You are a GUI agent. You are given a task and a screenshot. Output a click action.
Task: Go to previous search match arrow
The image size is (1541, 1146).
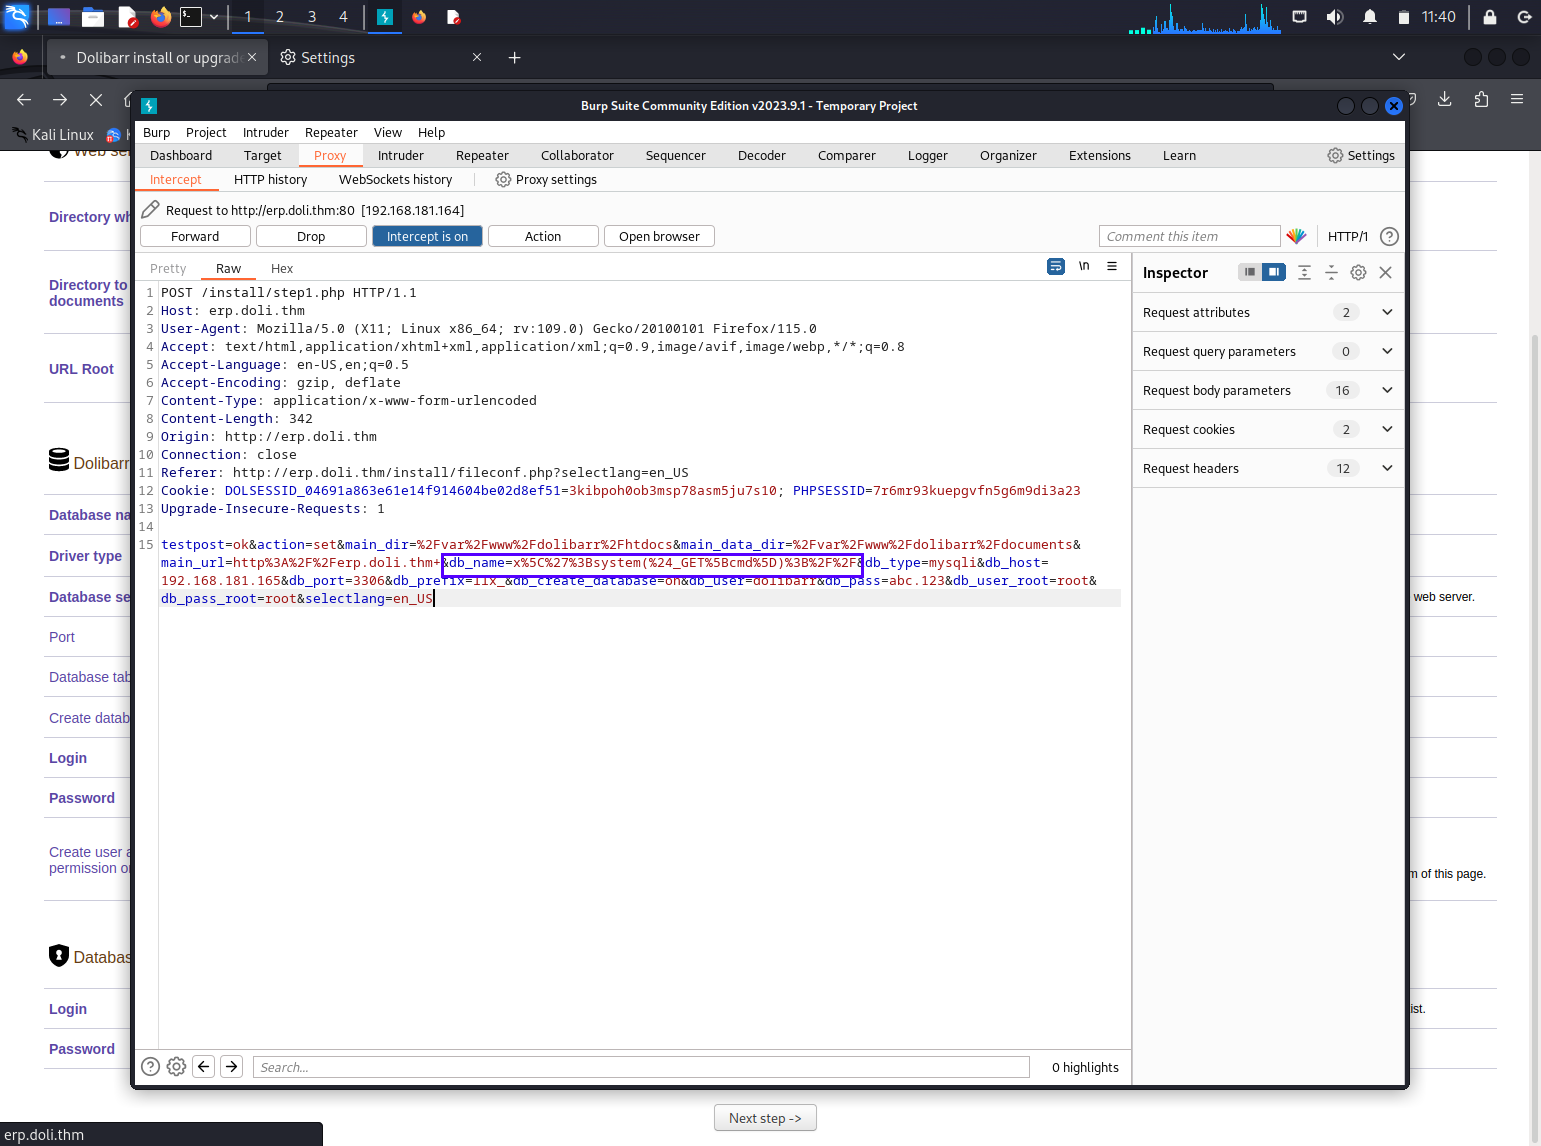tap(204, 1066)
